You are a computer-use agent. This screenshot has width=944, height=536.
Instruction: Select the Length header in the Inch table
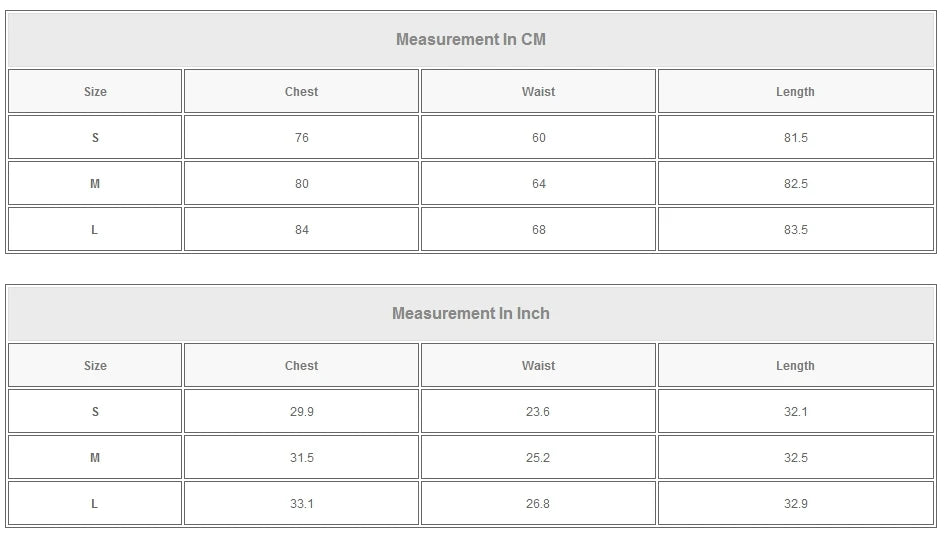click(x=795, y=366)
